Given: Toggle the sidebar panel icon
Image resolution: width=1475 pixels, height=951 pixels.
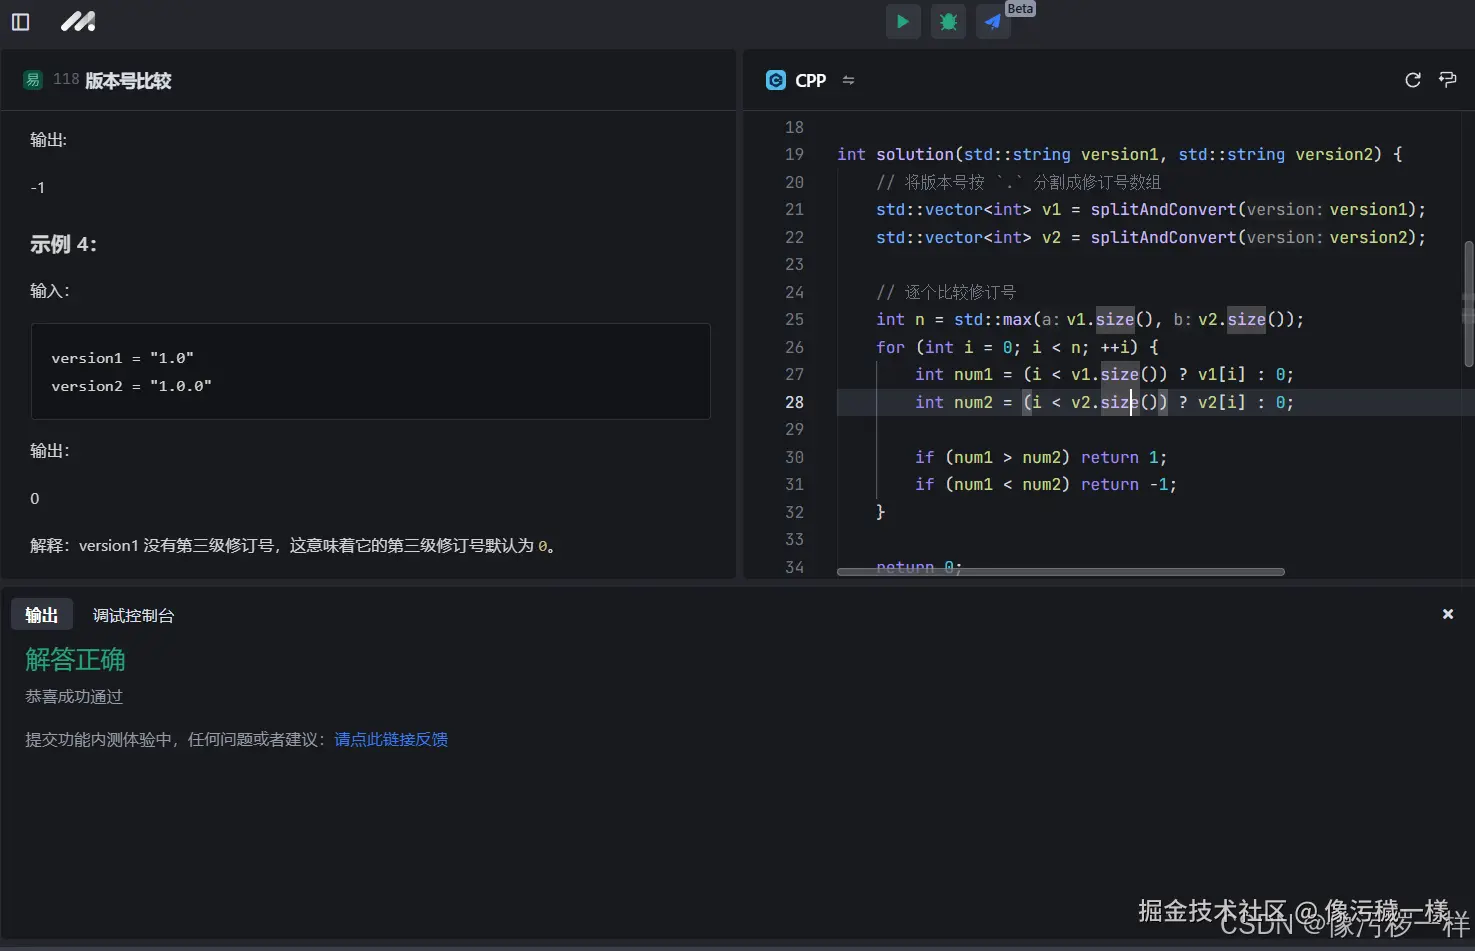Looking at the screenshot, I should 20,22.
